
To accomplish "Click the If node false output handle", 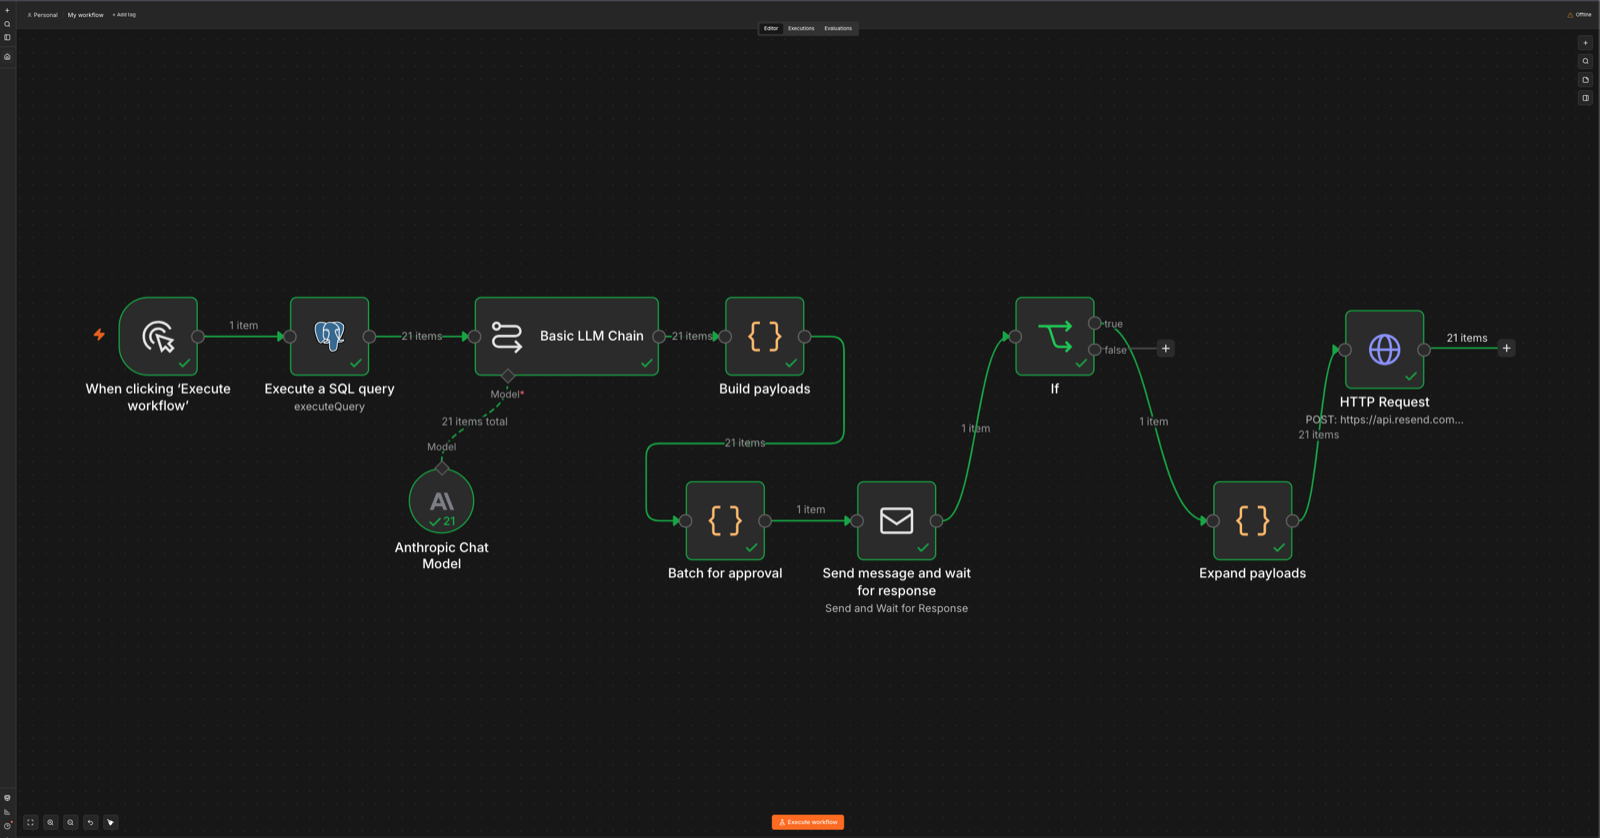I will (1095, 350).
